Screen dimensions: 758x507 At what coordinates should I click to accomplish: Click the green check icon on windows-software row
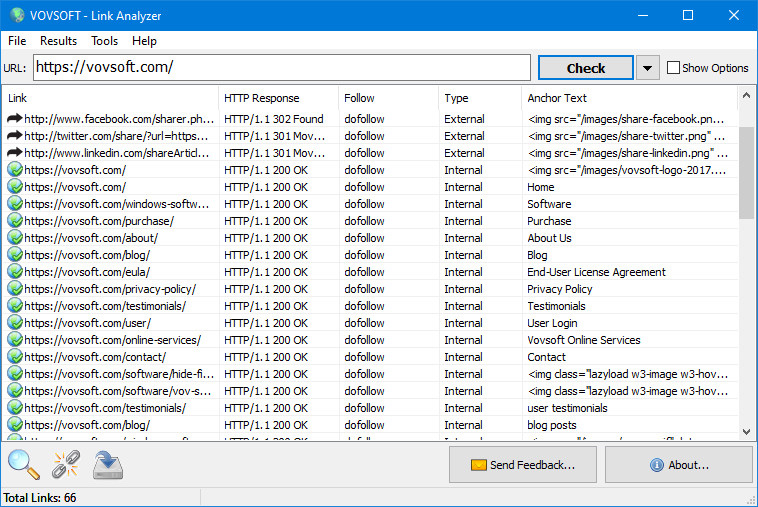[x=15, y=204]
